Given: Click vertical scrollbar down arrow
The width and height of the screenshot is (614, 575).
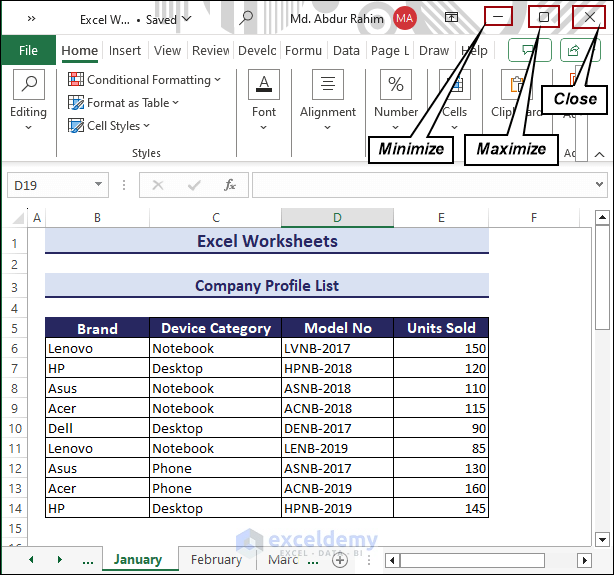Looking at the screenshot, I should coord(602,539).
